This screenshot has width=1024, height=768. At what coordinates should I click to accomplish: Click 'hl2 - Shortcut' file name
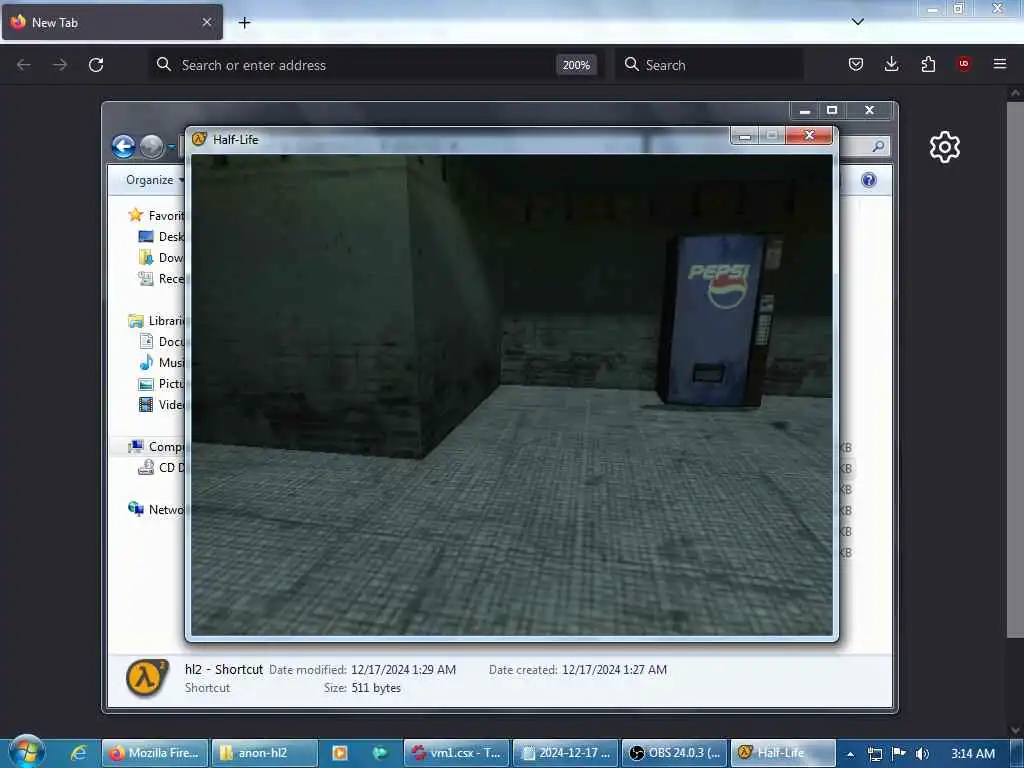pos(224,669)
